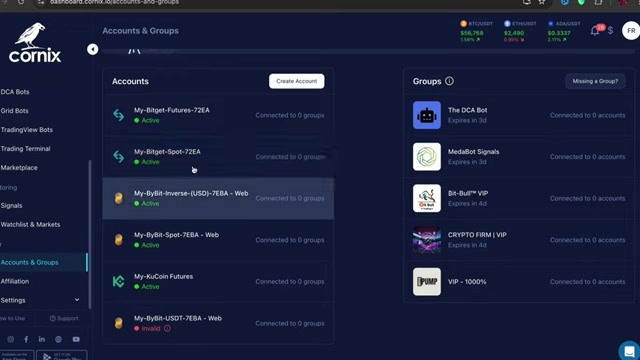Open the FR profile avatar
The height and width of the screenshot is (360, 640).
point(631,31)
